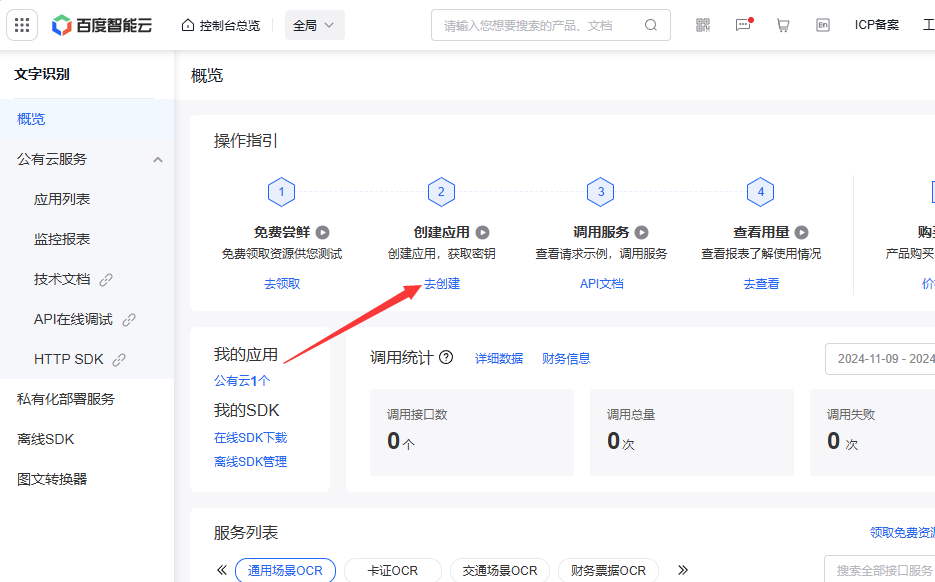Click the help icon beside 调用统计
This screenshot has width=935, height=582.
pyautogui.click(x=446, y=357)
